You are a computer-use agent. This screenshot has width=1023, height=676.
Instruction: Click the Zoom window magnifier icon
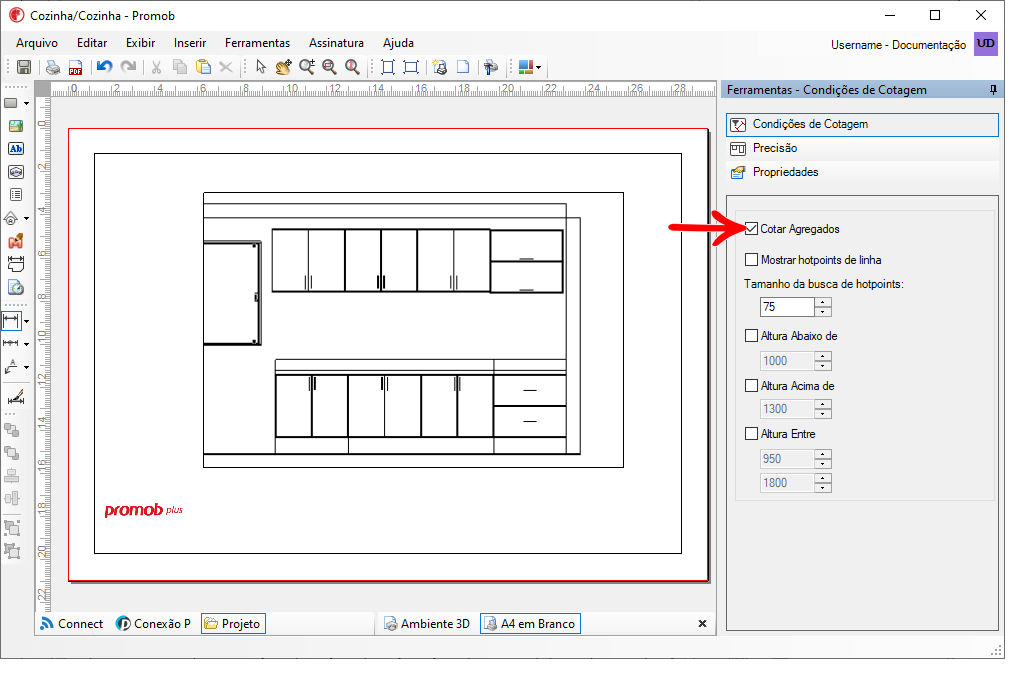(329, 68)
